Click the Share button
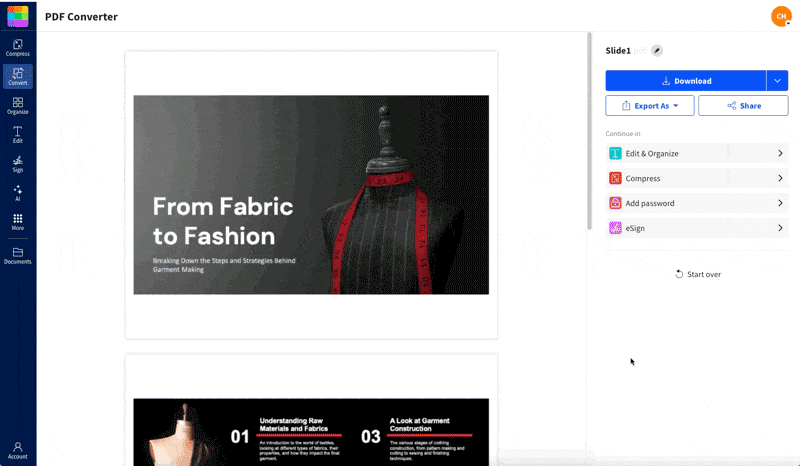Viewport: 800px width, 466px height. click(x=743, y=106)
